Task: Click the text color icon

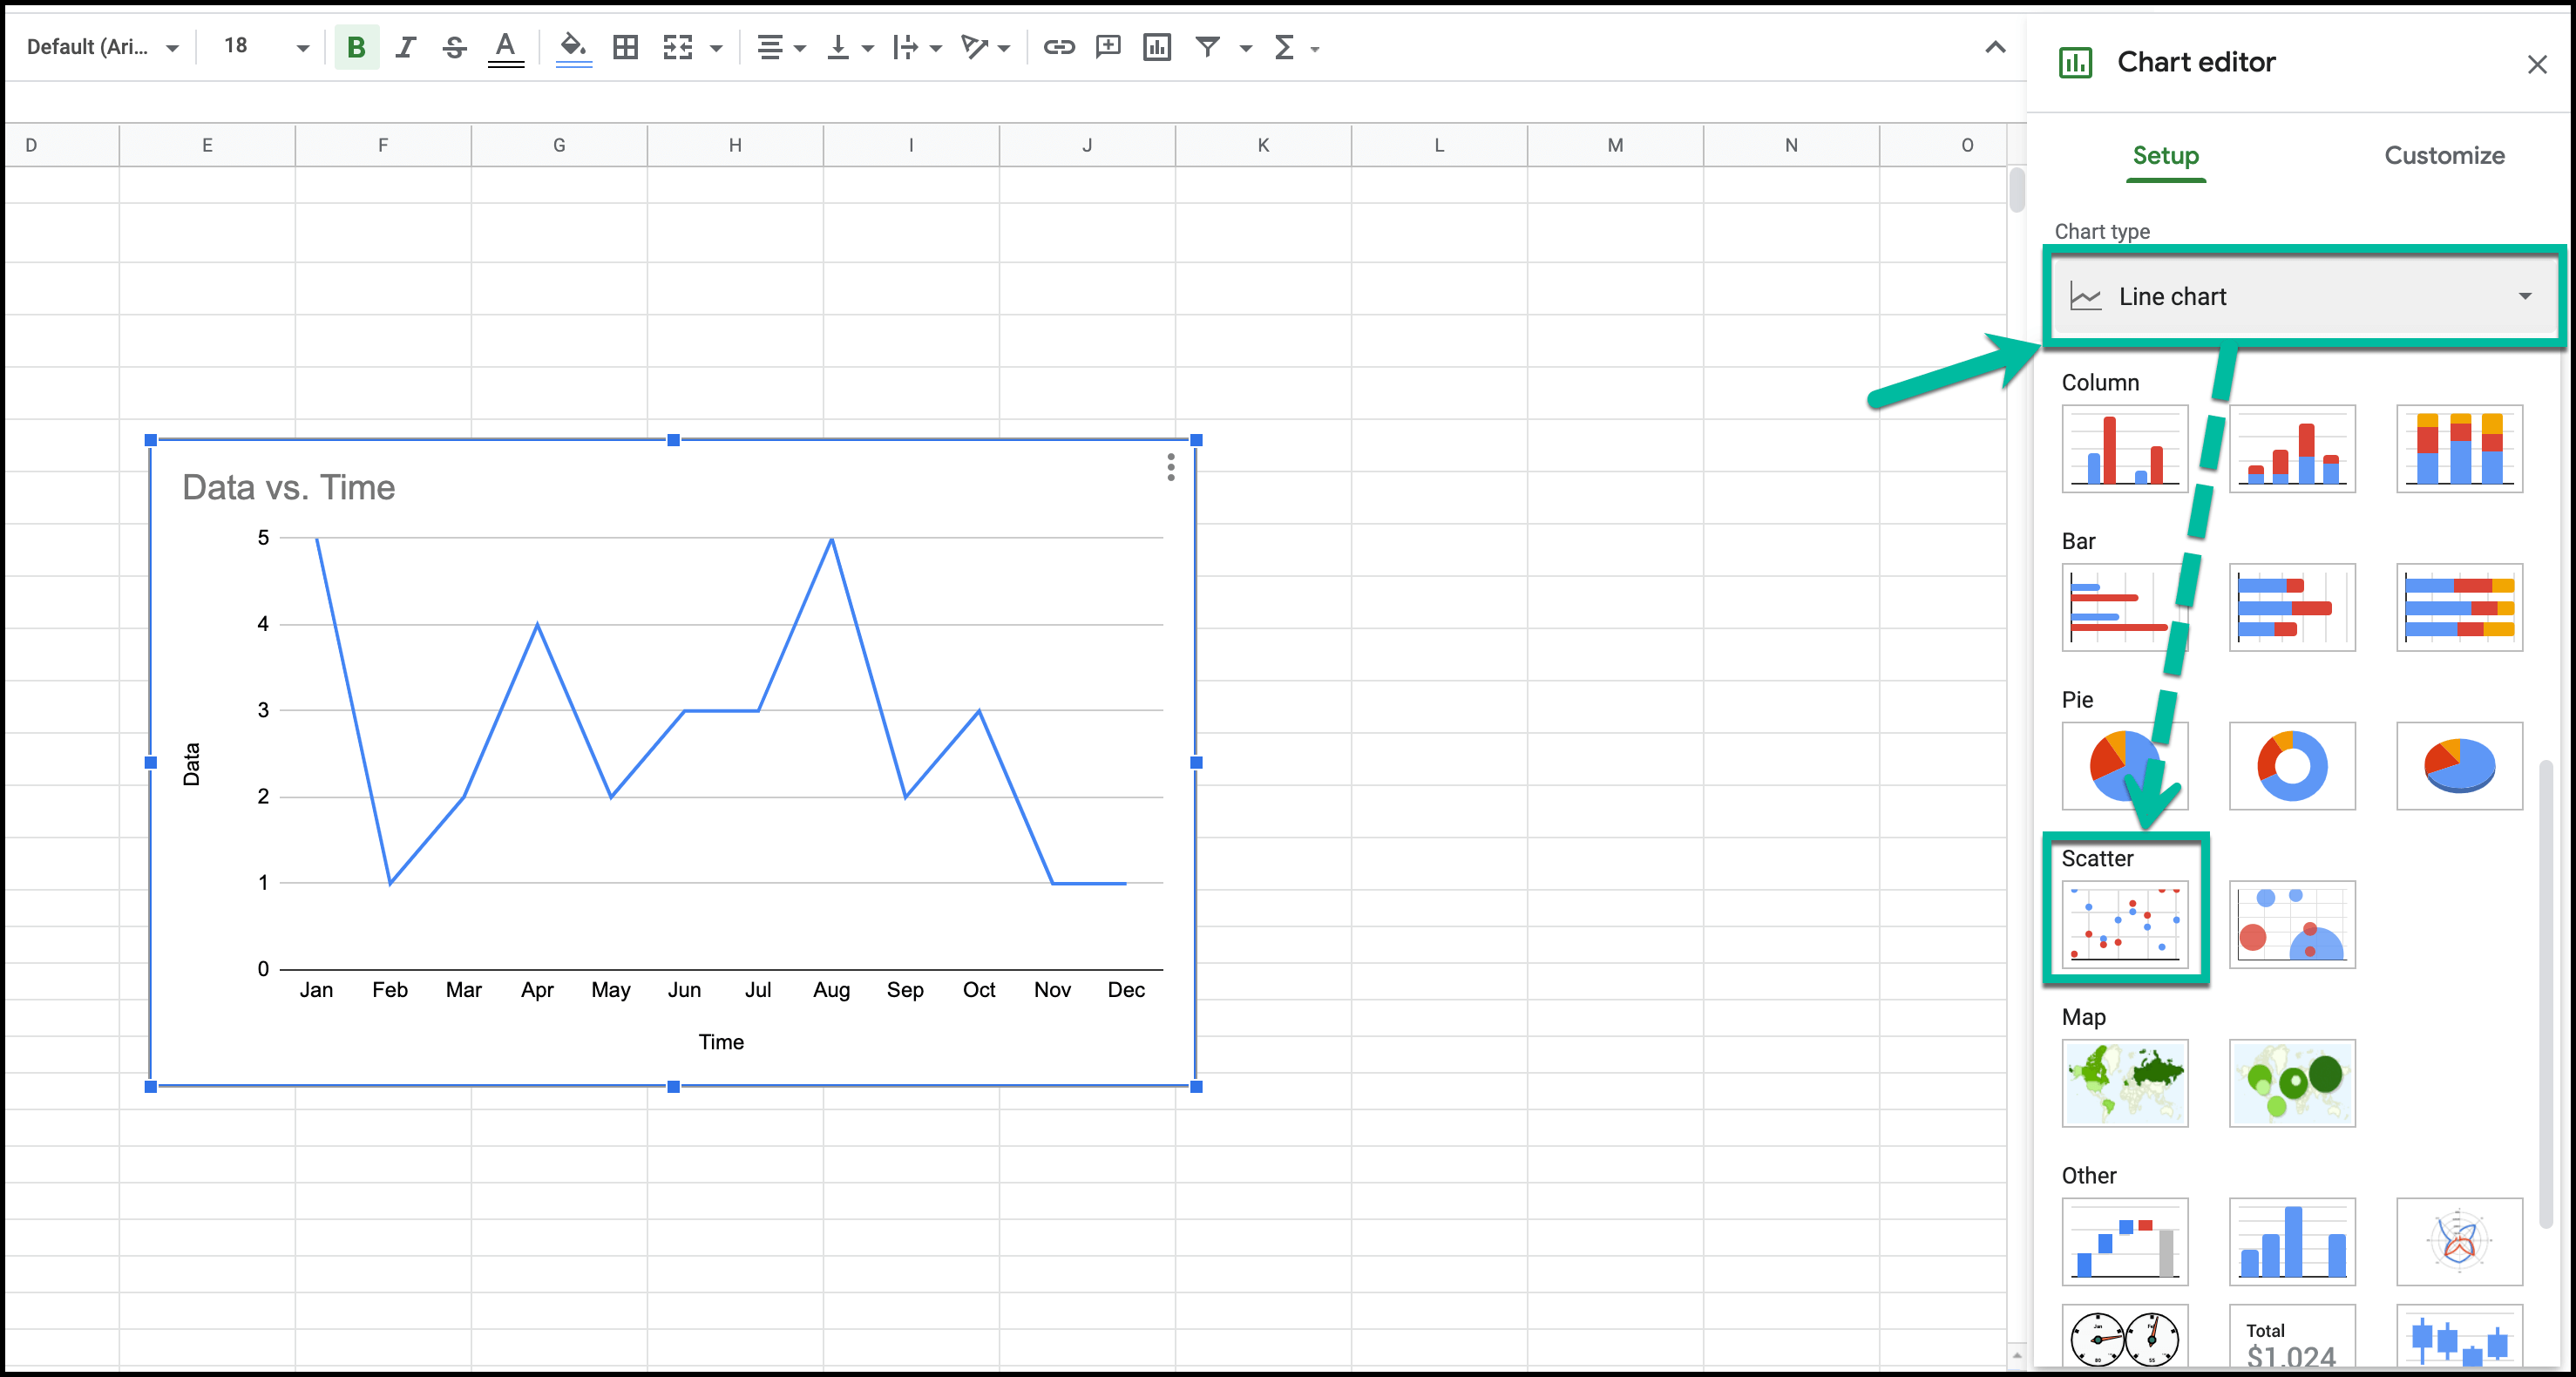Action: pyautogui.click(x=506, y=47)
